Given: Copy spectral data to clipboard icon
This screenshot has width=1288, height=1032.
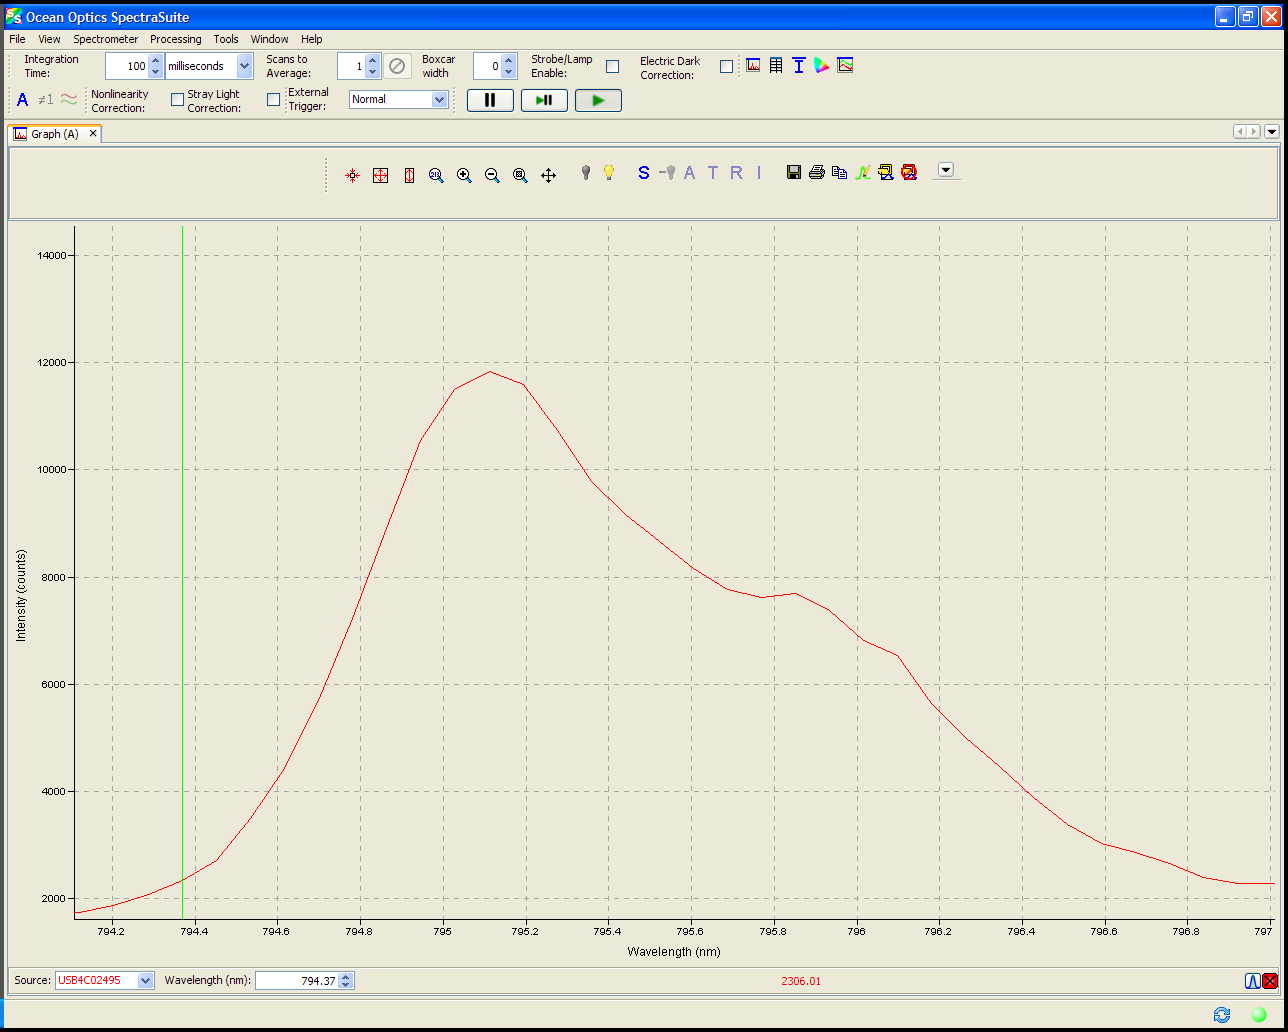Looking at the screenshot, I should (839, 173).
